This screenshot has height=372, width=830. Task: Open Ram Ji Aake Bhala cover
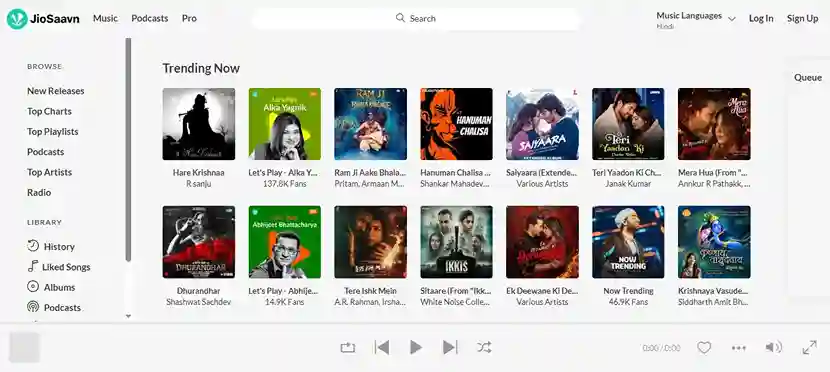(x=371, y=124)
